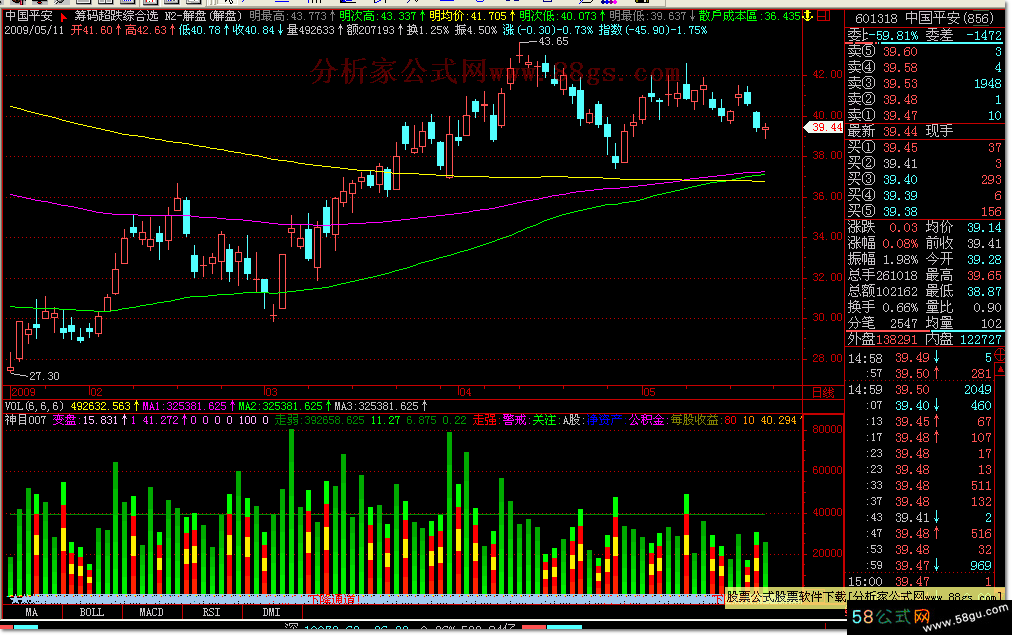Click the 走弱:392658.625 value
This screenshot has width=1012, height=635.
[x=320, y=420]
